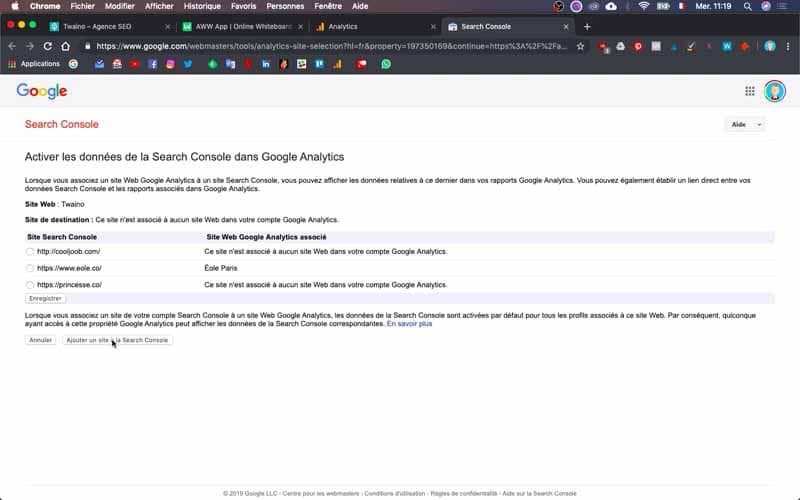Open the Afficher menu
800x500 pixels.
(159, 6)
